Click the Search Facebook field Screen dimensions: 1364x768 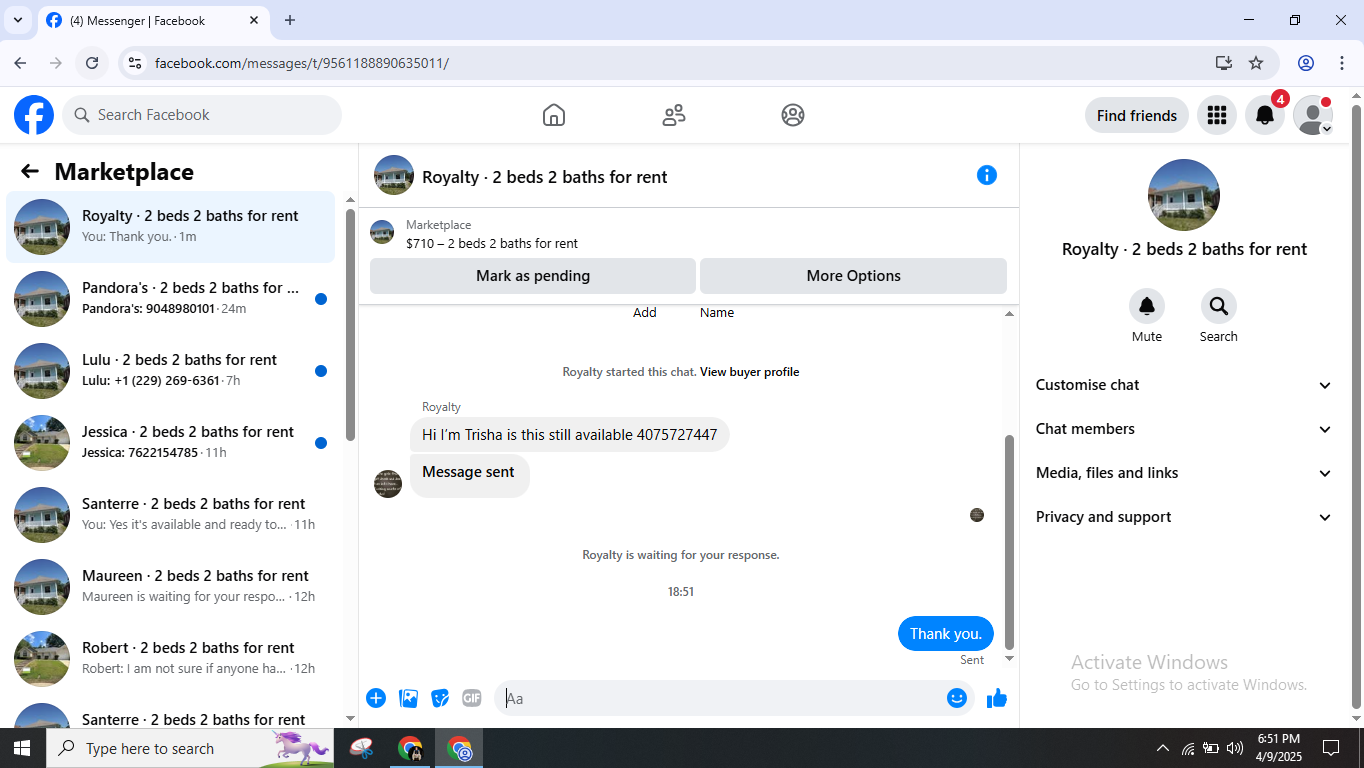pos(202,115)
